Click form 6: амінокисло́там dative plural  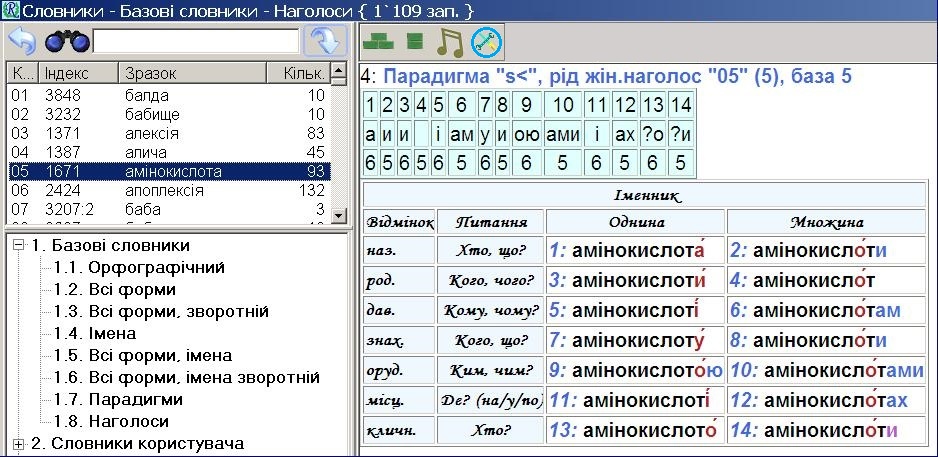coord(826,310)
